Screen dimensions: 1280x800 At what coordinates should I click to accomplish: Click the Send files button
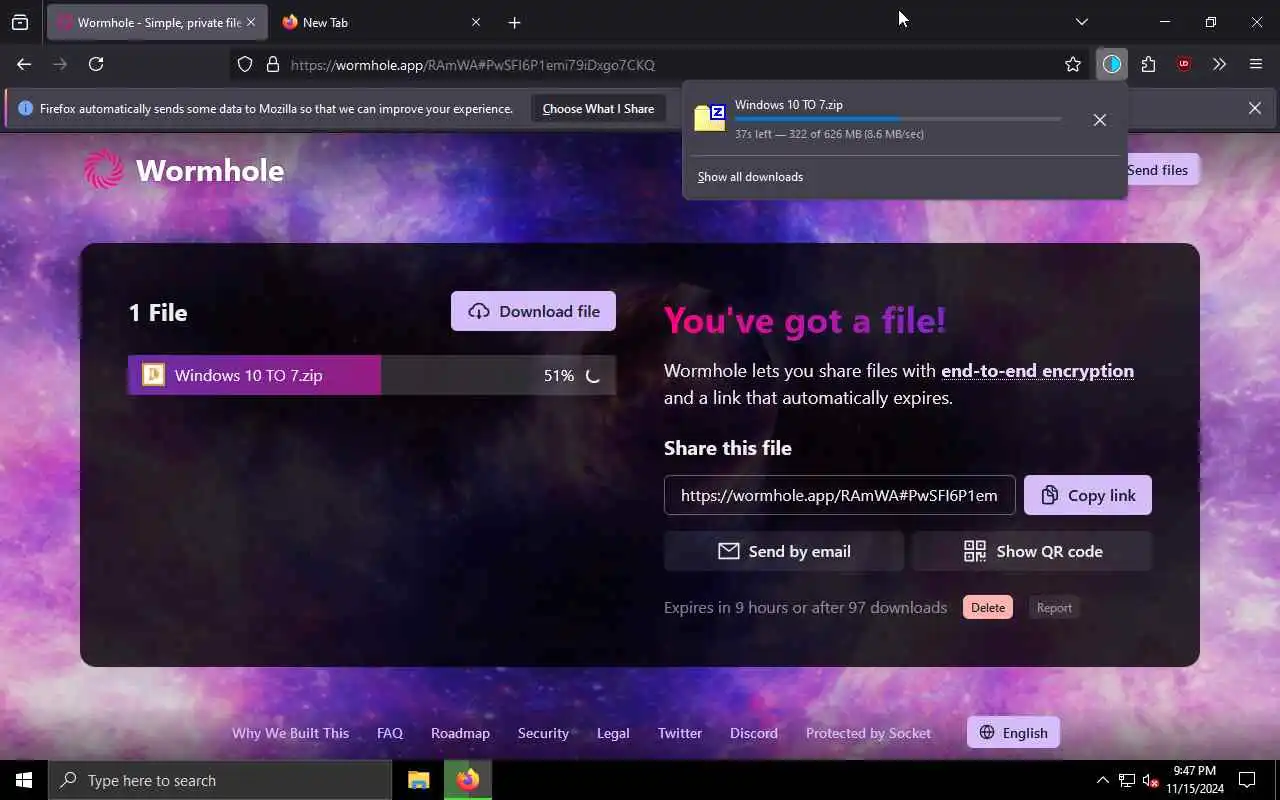(1157, 170)
